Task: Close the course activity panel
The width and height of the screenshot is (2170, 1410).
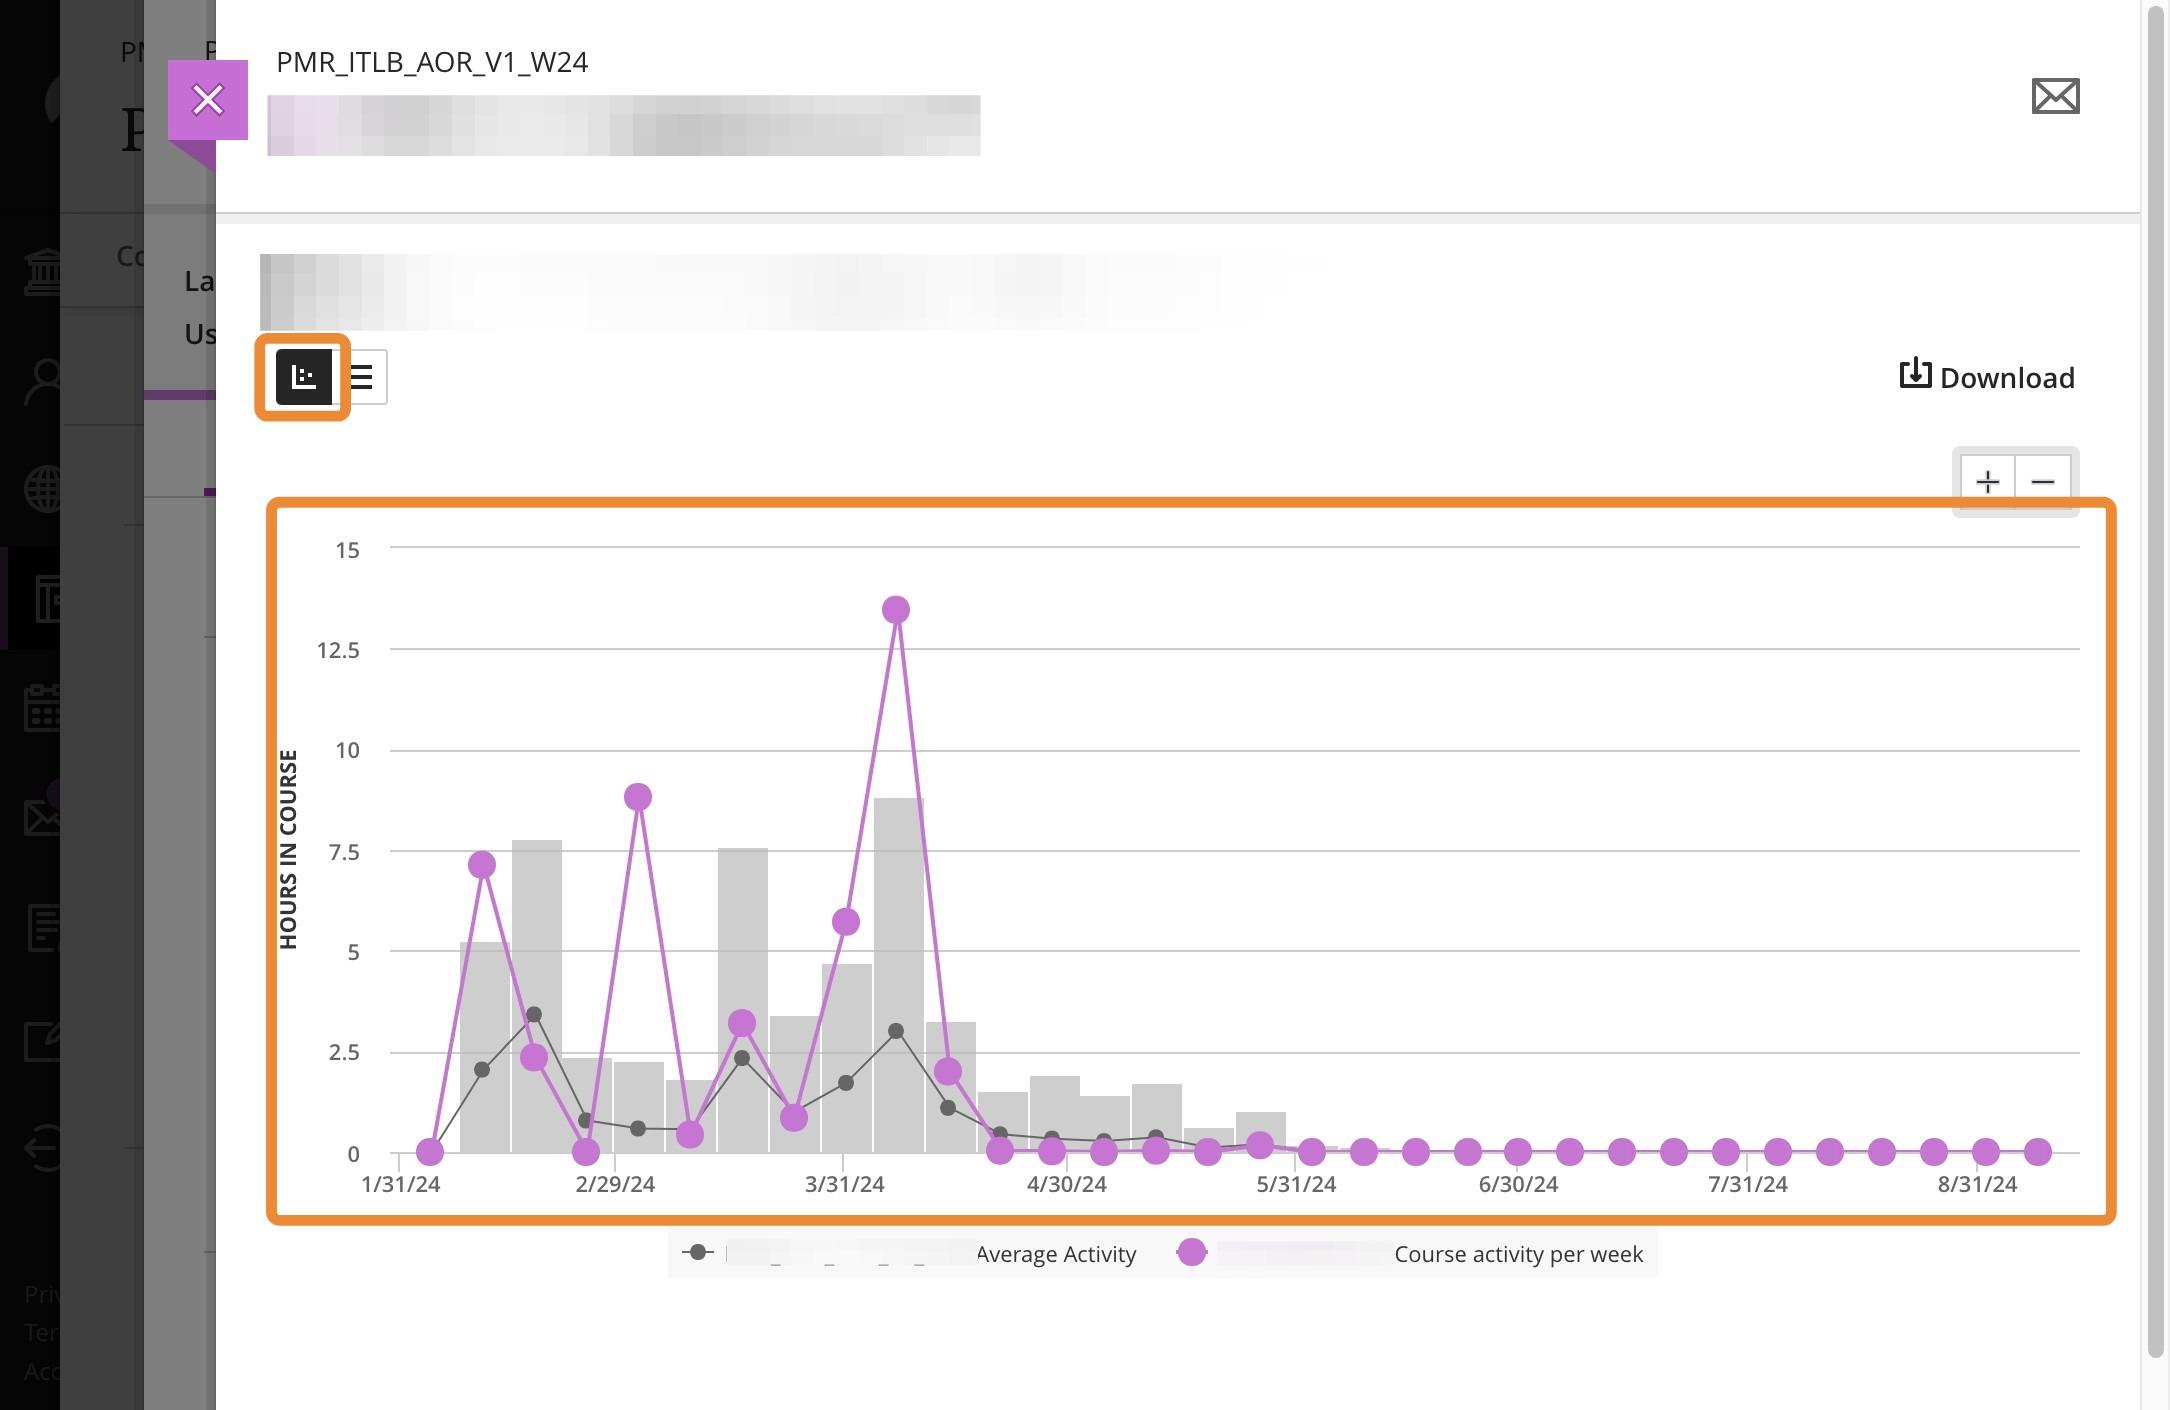Action: 207,100
